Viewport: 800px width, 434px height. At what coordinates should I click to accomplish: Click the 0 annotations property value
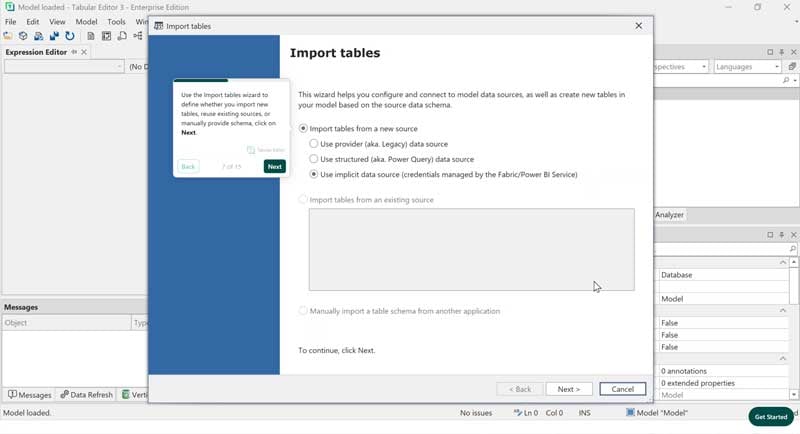click(x=722, y=371)
